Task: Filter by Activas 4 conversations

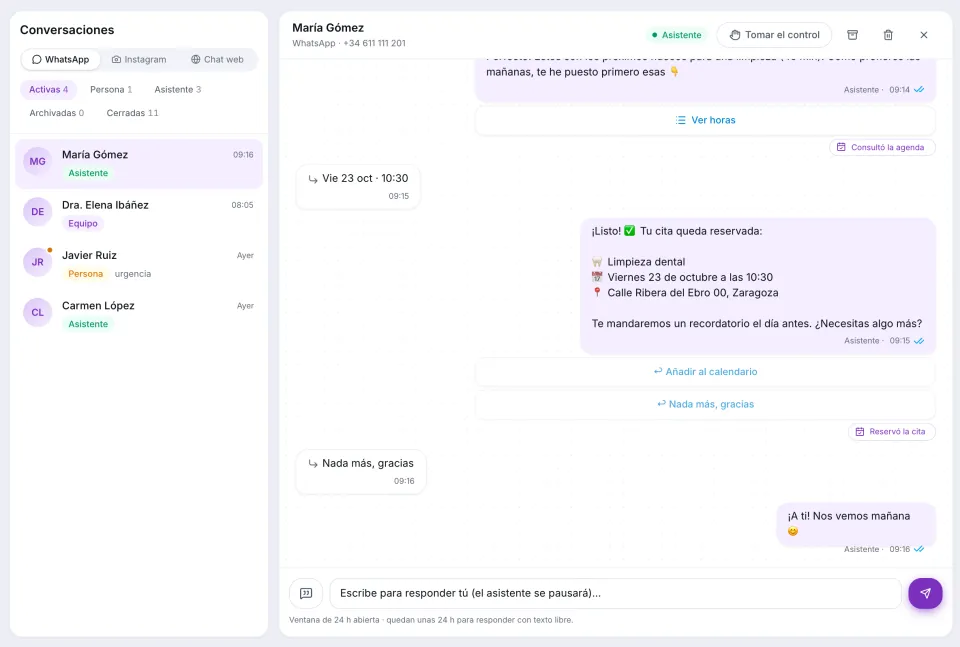Action: coord(48,89)
